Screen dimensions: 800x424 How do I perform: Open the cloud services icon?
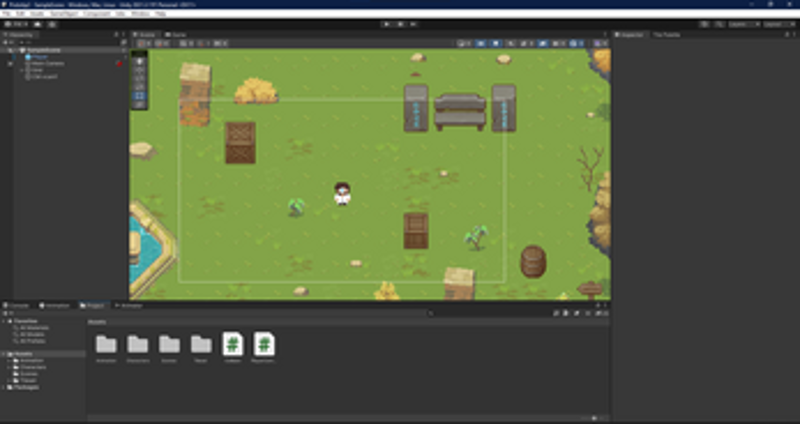(38, 24)
